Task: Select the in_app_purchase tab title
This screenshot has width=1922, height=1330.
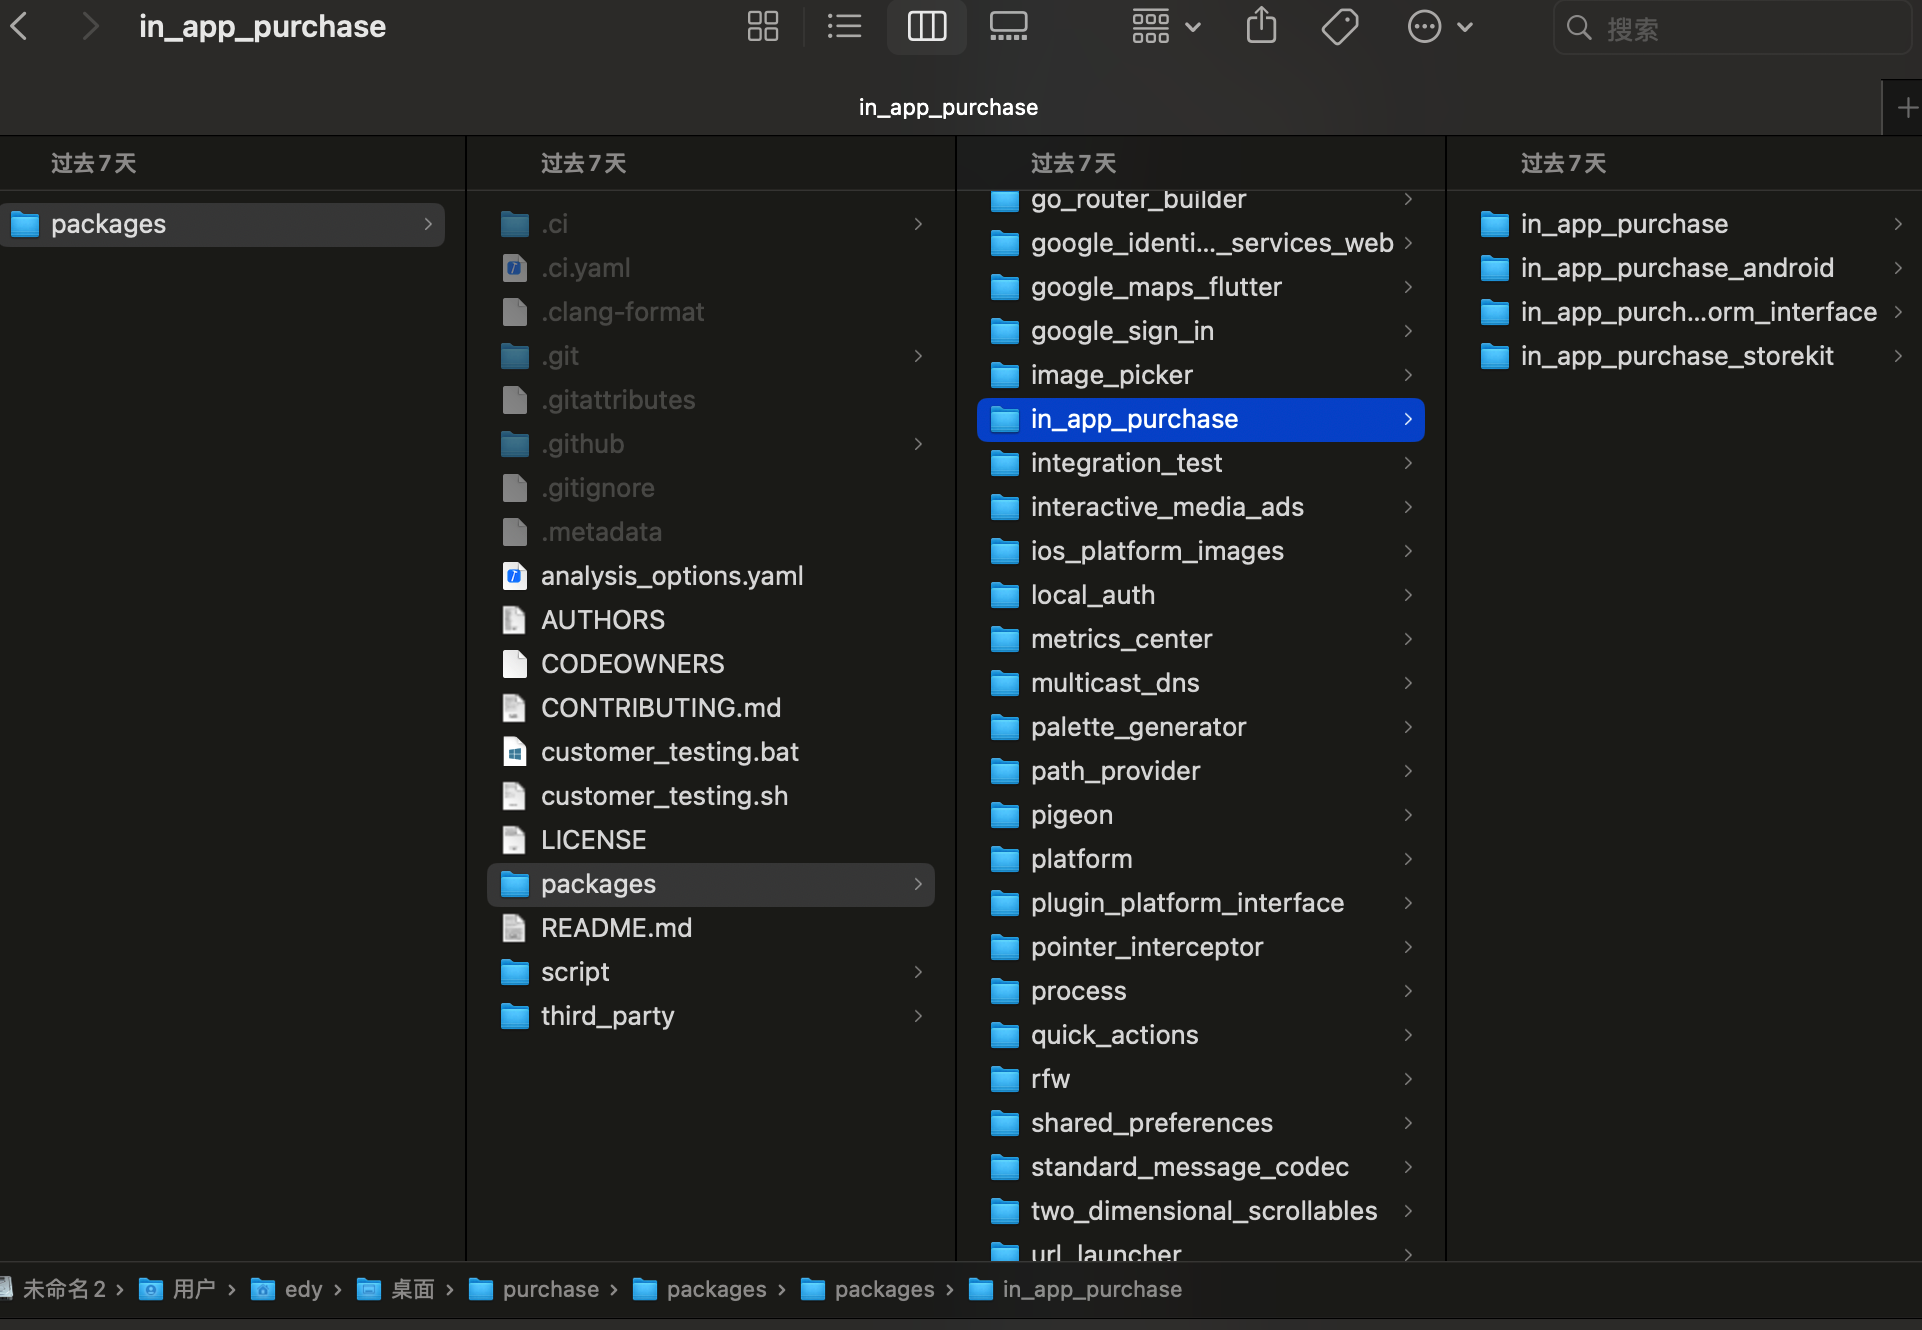Action: (x=948, y=107)
